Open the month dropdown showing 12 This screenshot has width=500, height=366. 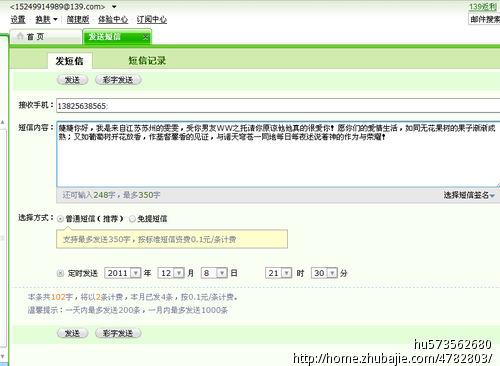coord(171,273)
